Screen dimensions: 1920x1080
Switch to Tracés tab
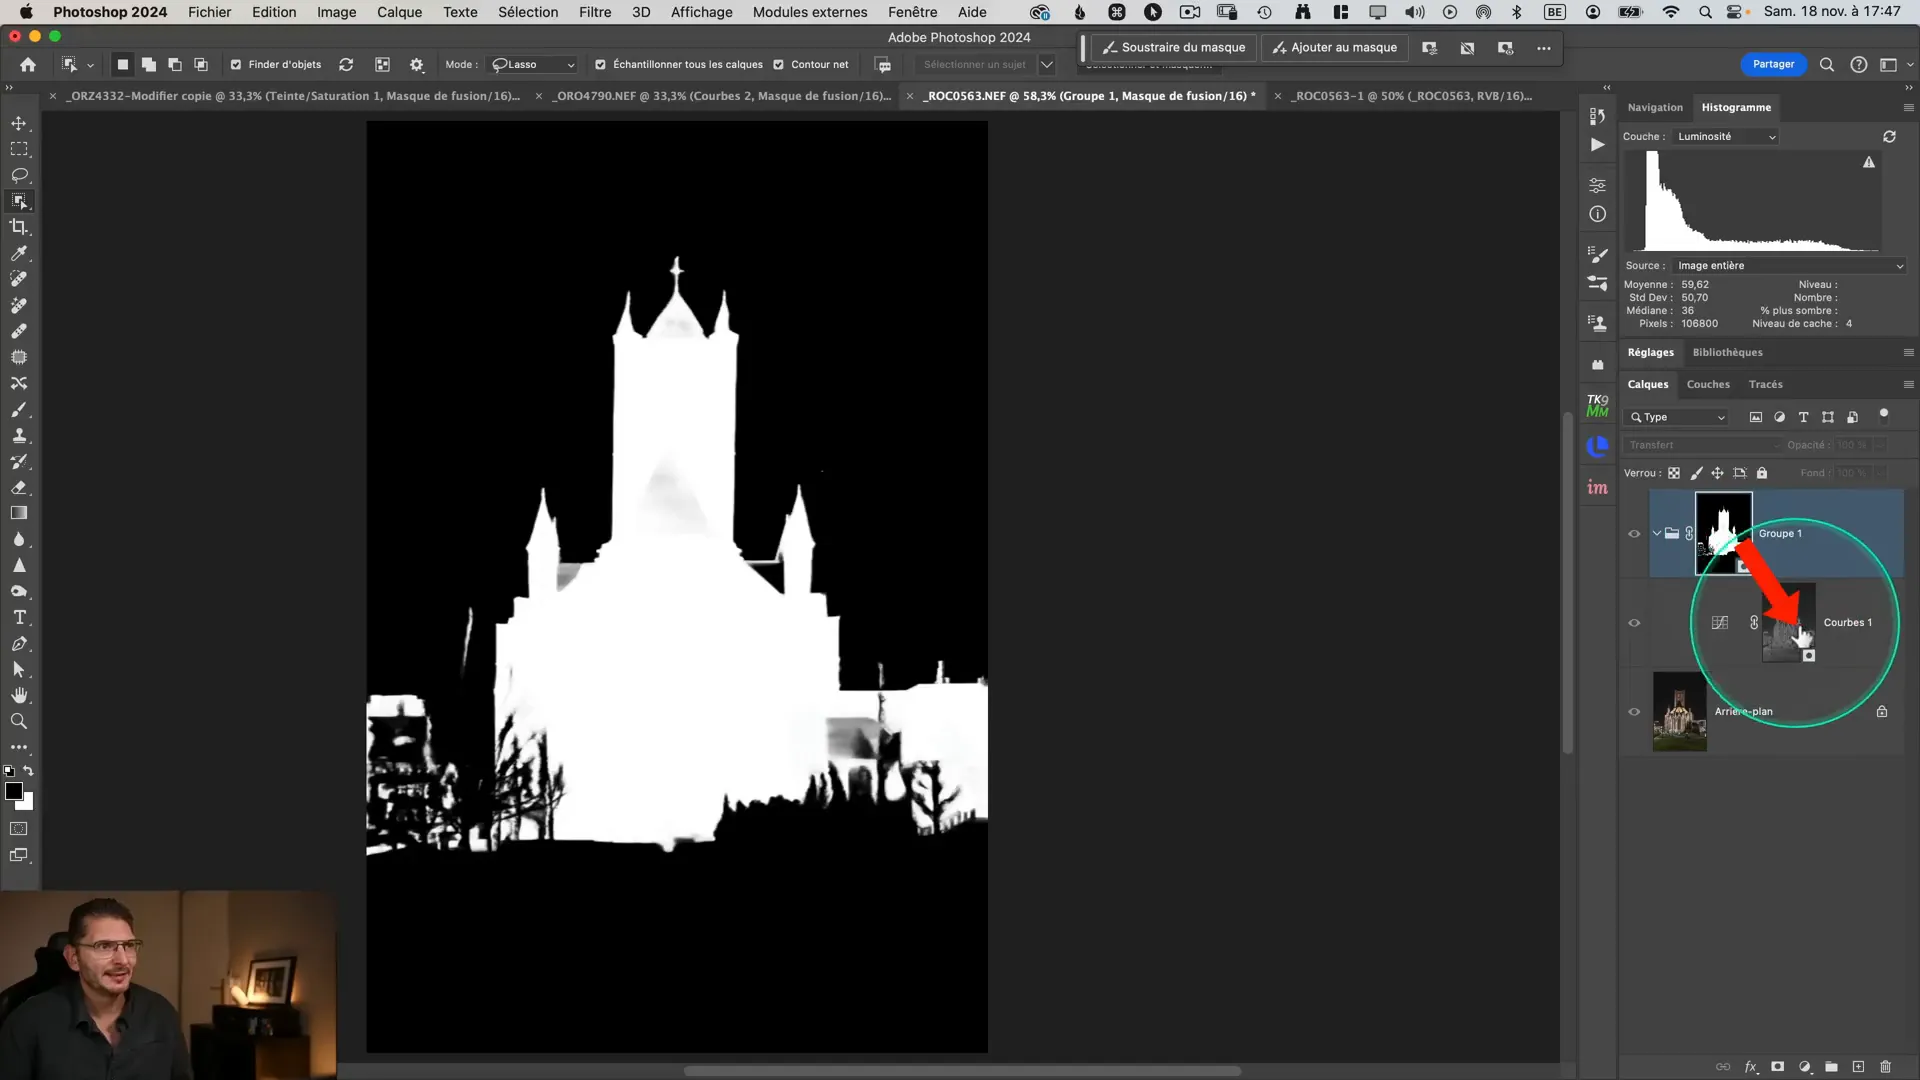1765,384
